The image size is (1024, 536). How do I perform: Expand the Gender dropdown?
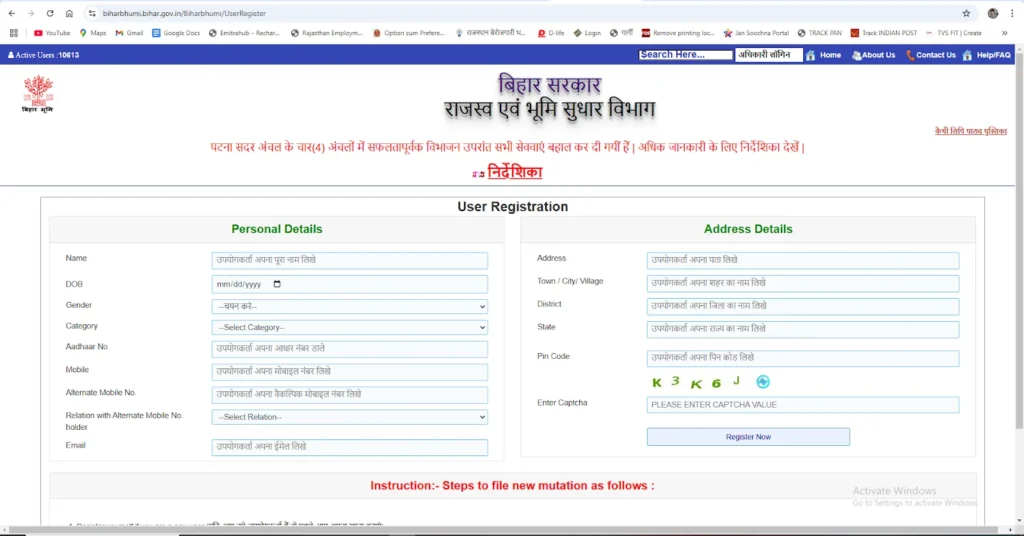point(349,306)
